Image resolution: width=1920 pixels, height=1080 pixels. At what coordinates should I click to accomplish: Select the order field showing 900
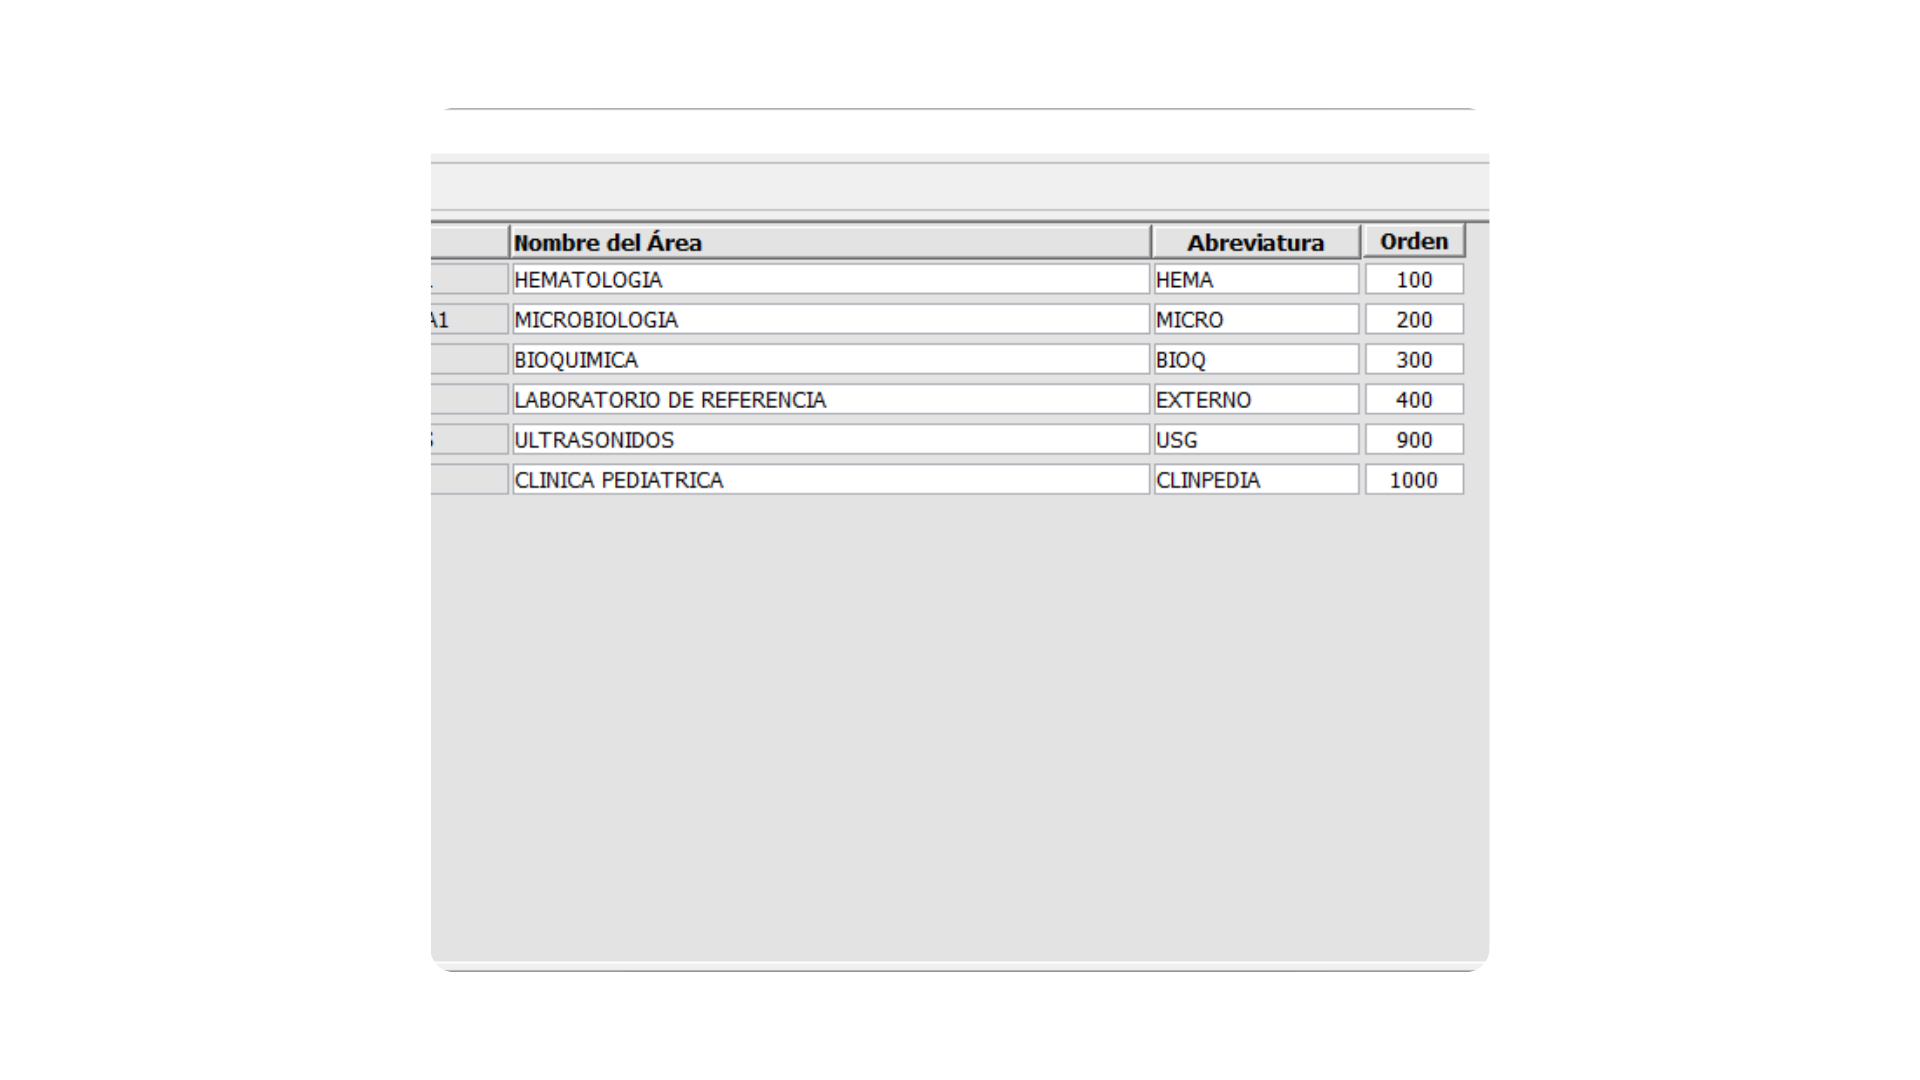[1414, 440]
